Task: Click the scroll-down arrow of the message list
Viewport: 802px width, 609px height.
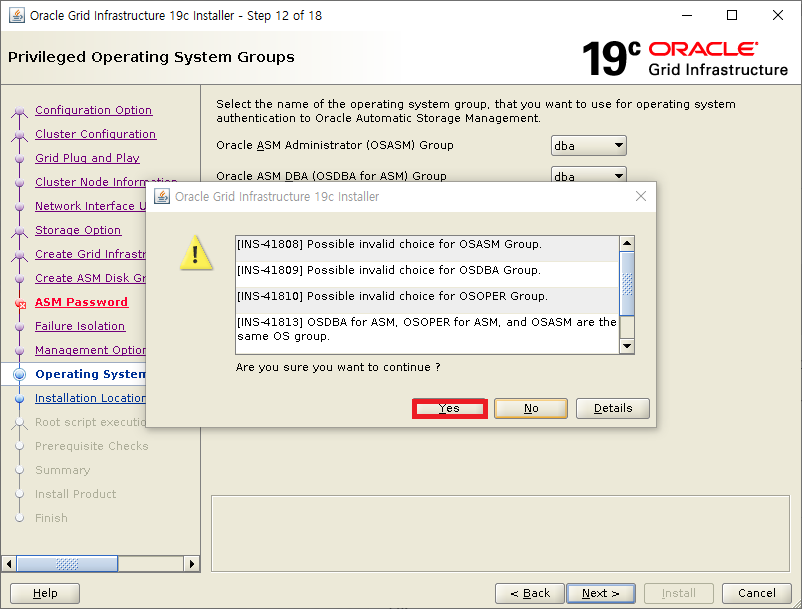Action: click(x=627, y=346)
